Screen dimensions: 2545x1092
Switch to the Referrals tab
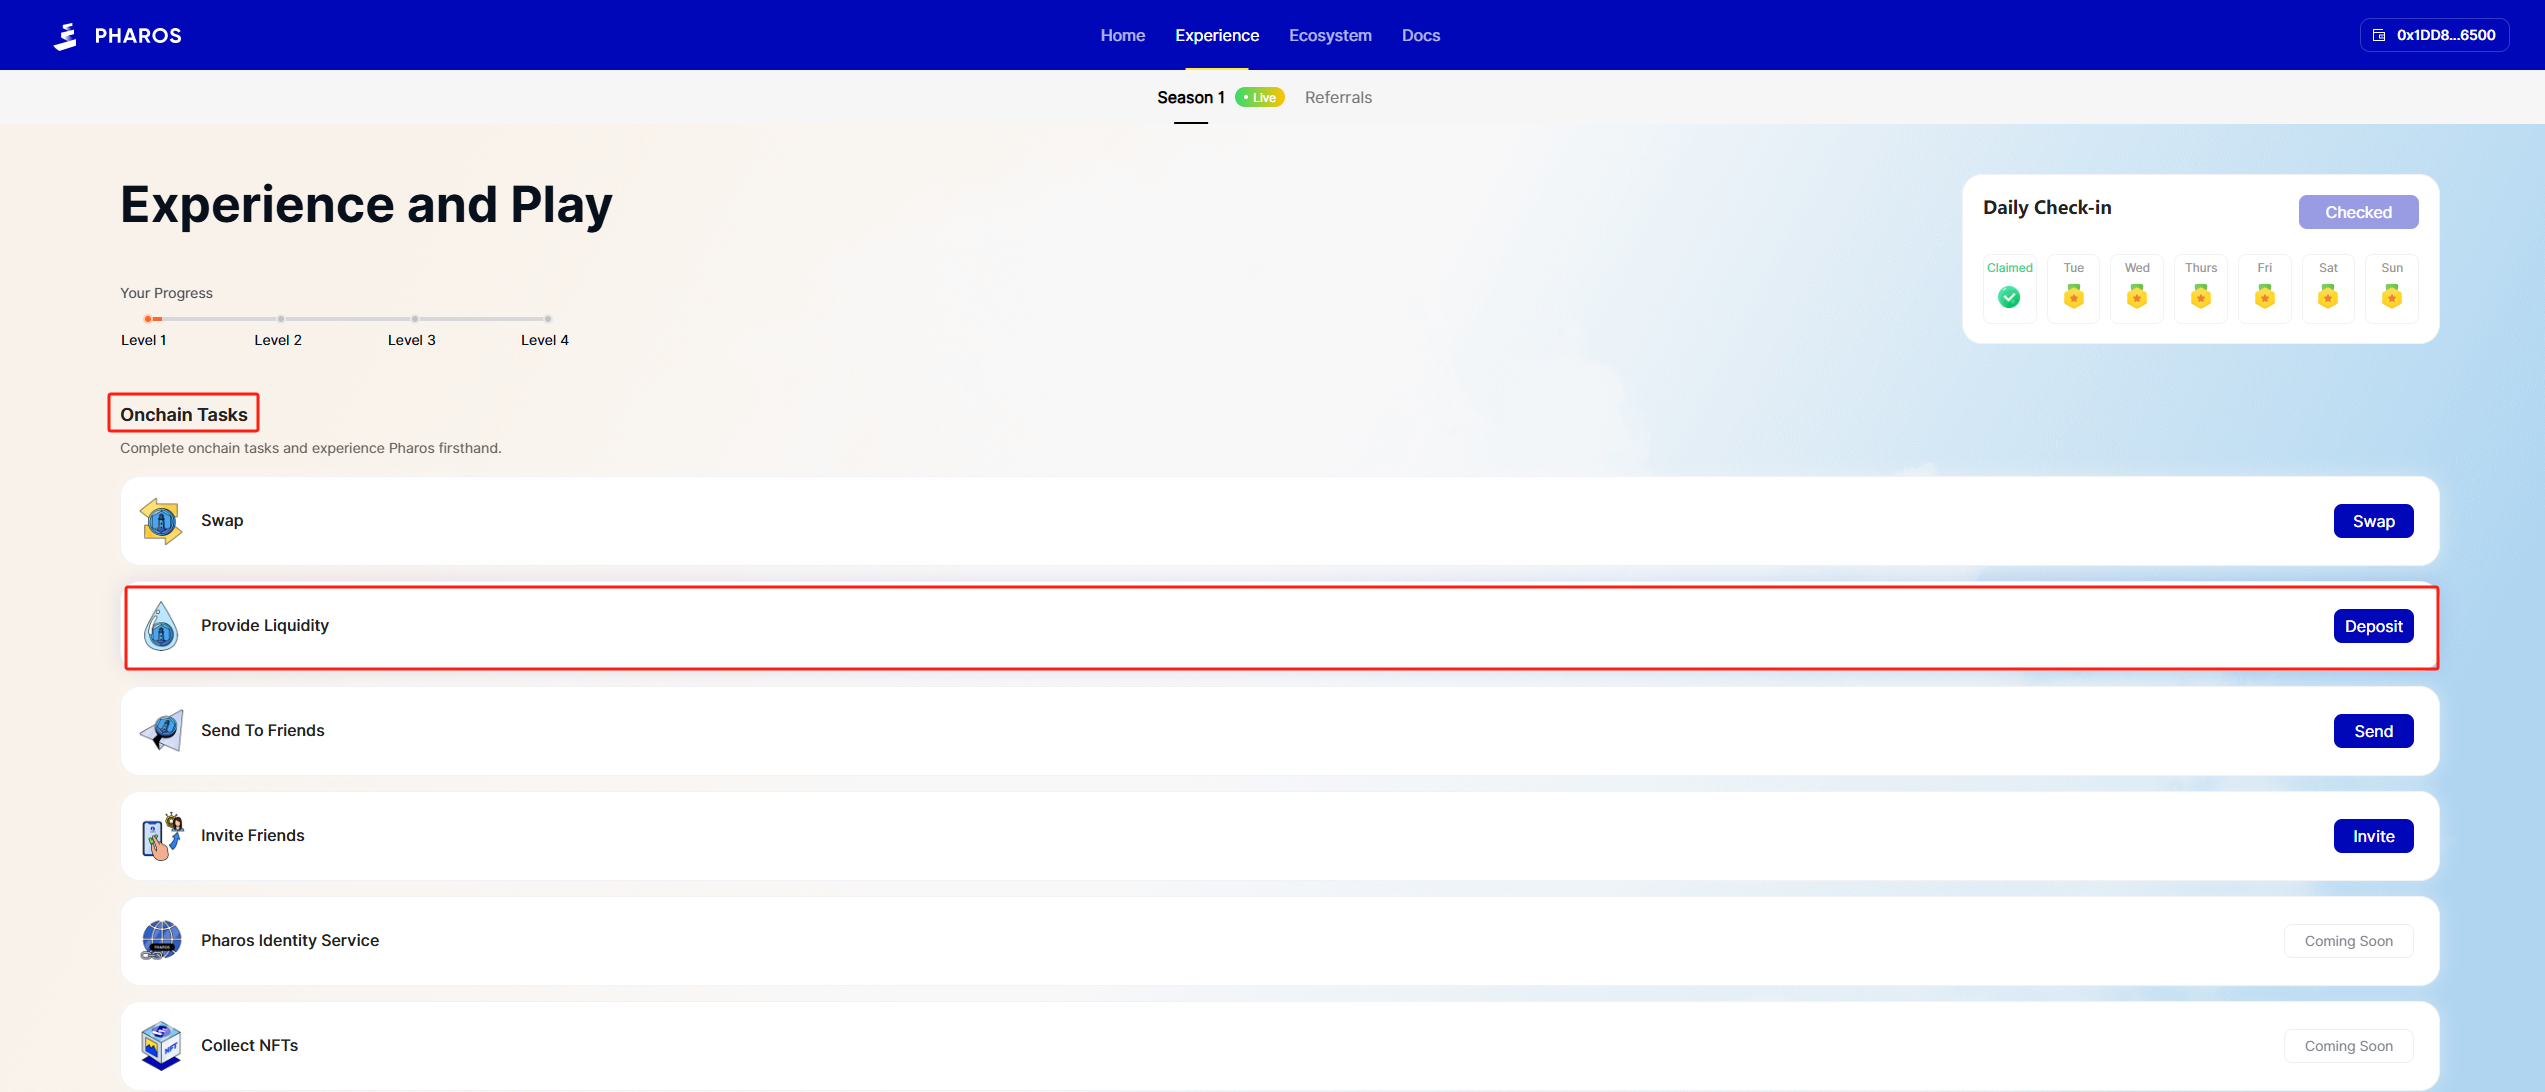coord(1338,97)
